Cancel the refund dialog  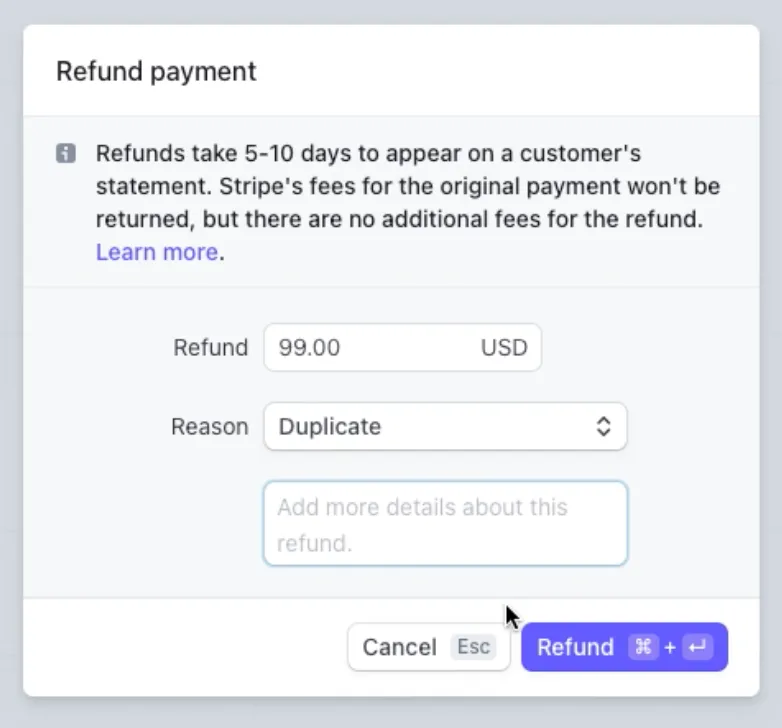click(429, 647)
